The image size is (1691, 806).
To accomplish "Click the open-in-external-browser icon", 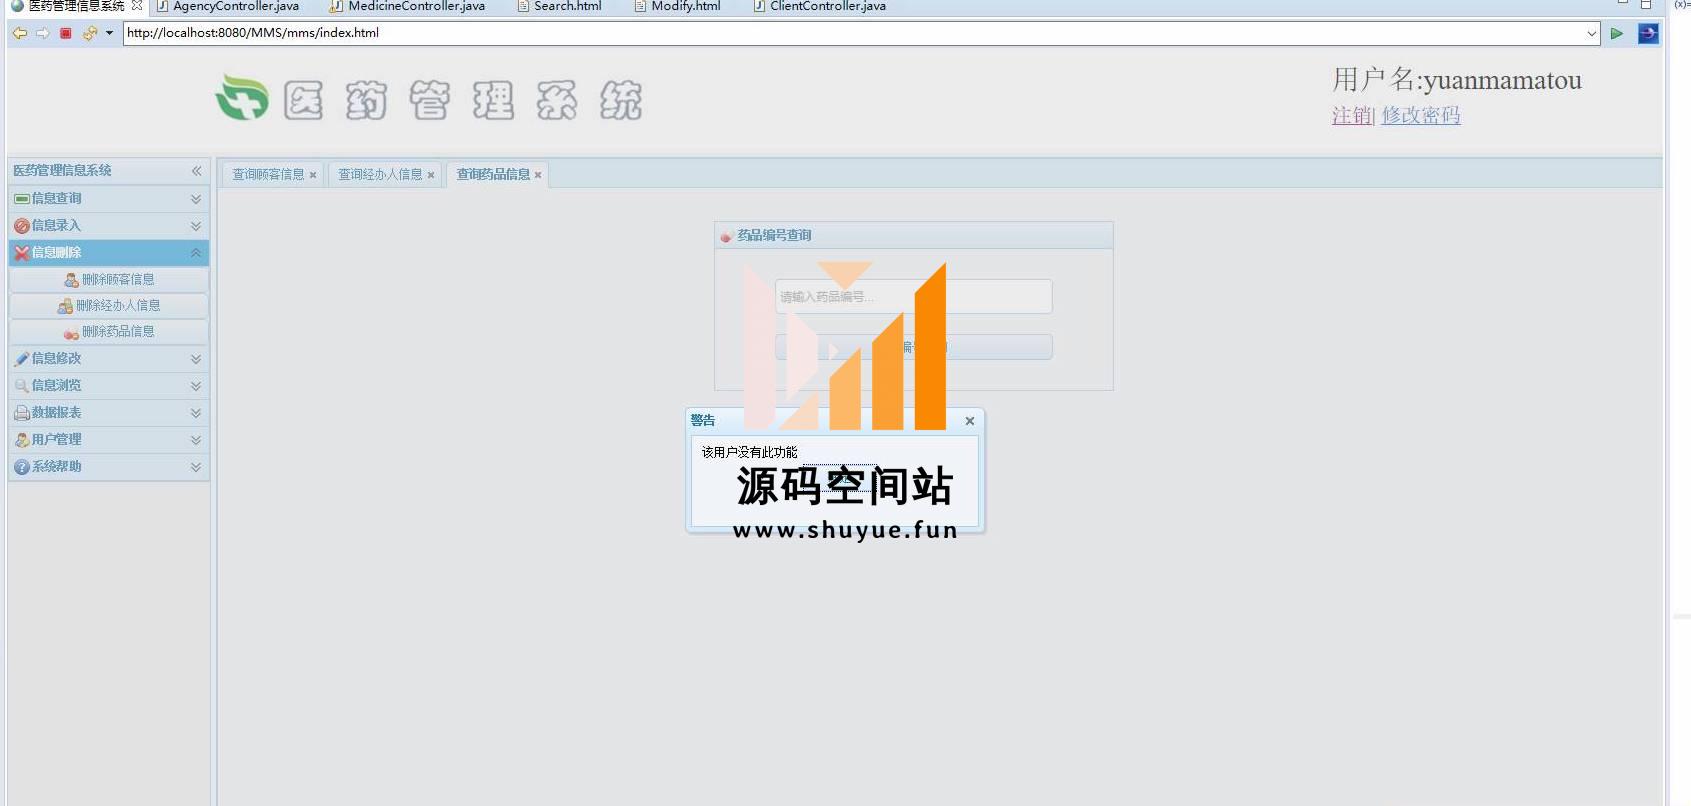I will pos(1648,33).
